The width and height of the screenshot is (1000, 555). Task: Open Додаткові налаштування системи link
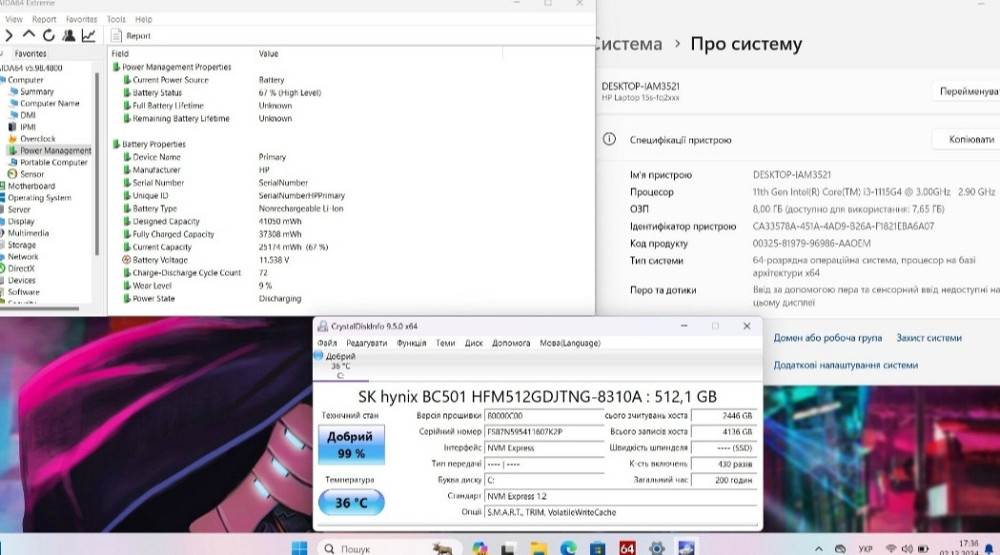coord(846,366)
